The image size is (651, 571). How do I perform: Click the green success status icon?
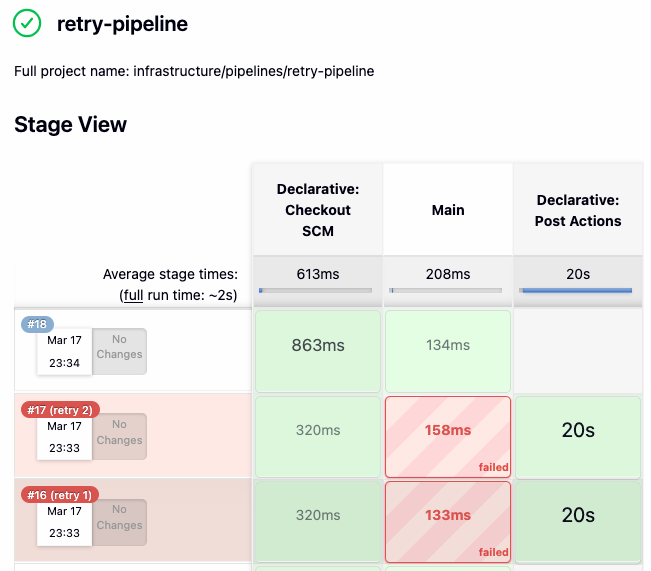point(27,24)
